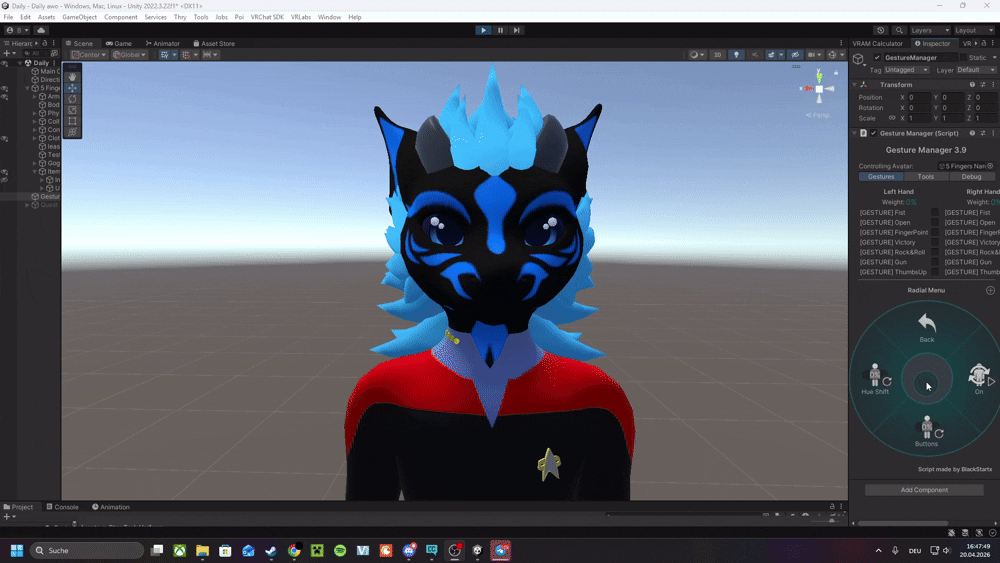Click the Back arrow in Radial Menu
This screenshot has width=1000, height=563.
pyautogui.click(x=927, y=325)
